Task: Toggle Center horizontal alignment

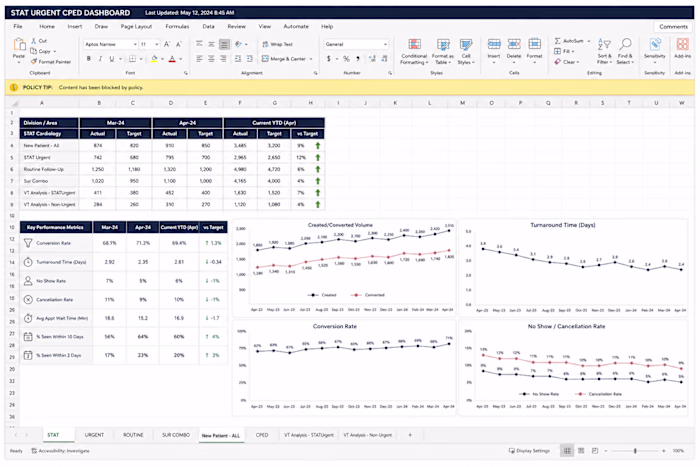Action: point(211,59)
